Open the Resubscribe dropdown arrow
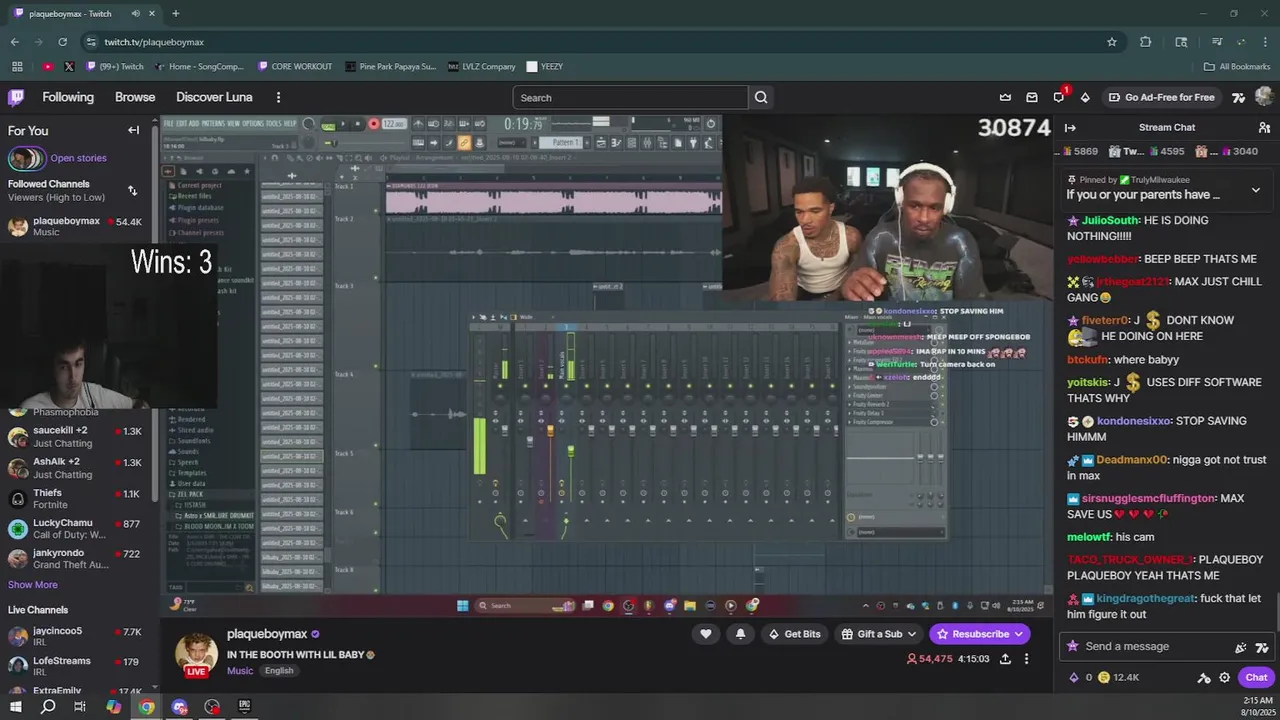Screen dimensions: 1280x720 pyautogui.click(x=1018, y=633)
